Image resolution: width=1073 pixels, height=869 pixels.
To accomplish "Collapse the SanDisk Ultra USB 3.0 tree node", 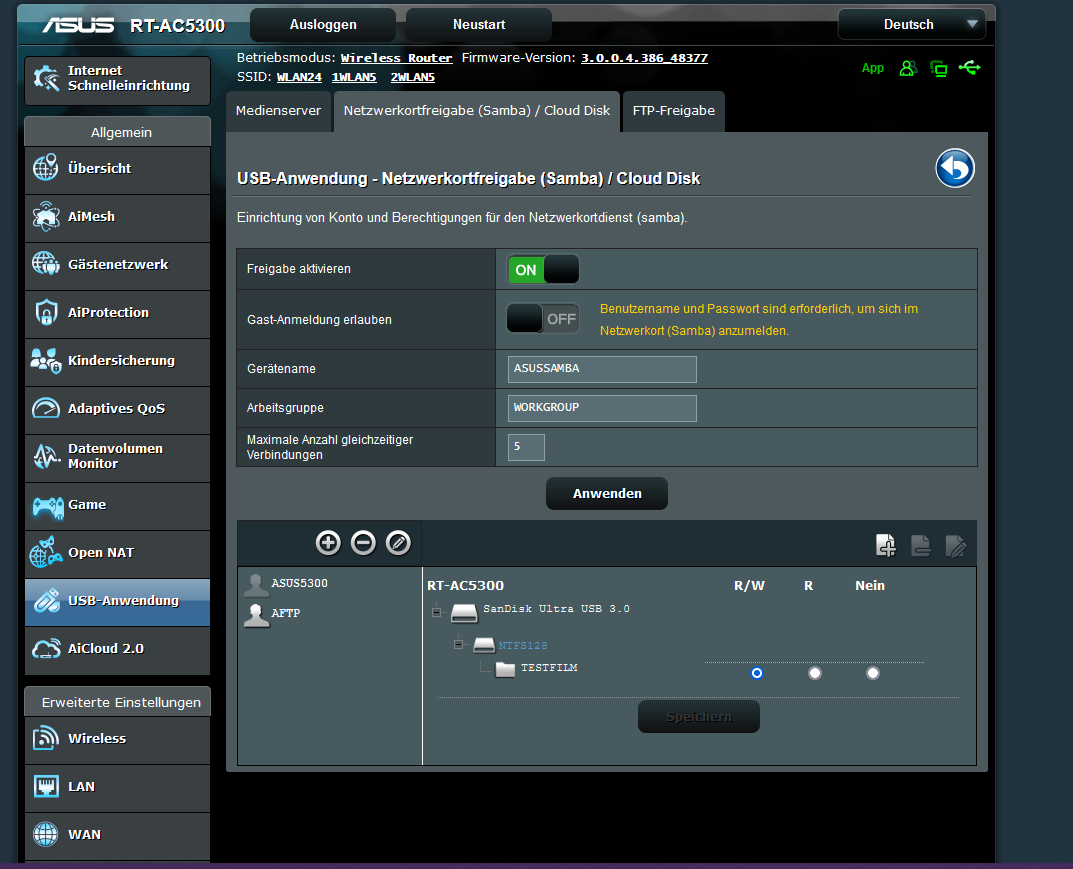I will click(x=436, y=612).
